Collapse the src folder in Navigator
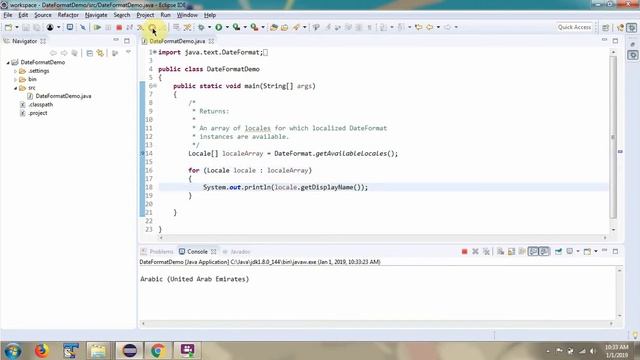Image resolution: width=640 pixels, height=360 pixels. [16, 88]
